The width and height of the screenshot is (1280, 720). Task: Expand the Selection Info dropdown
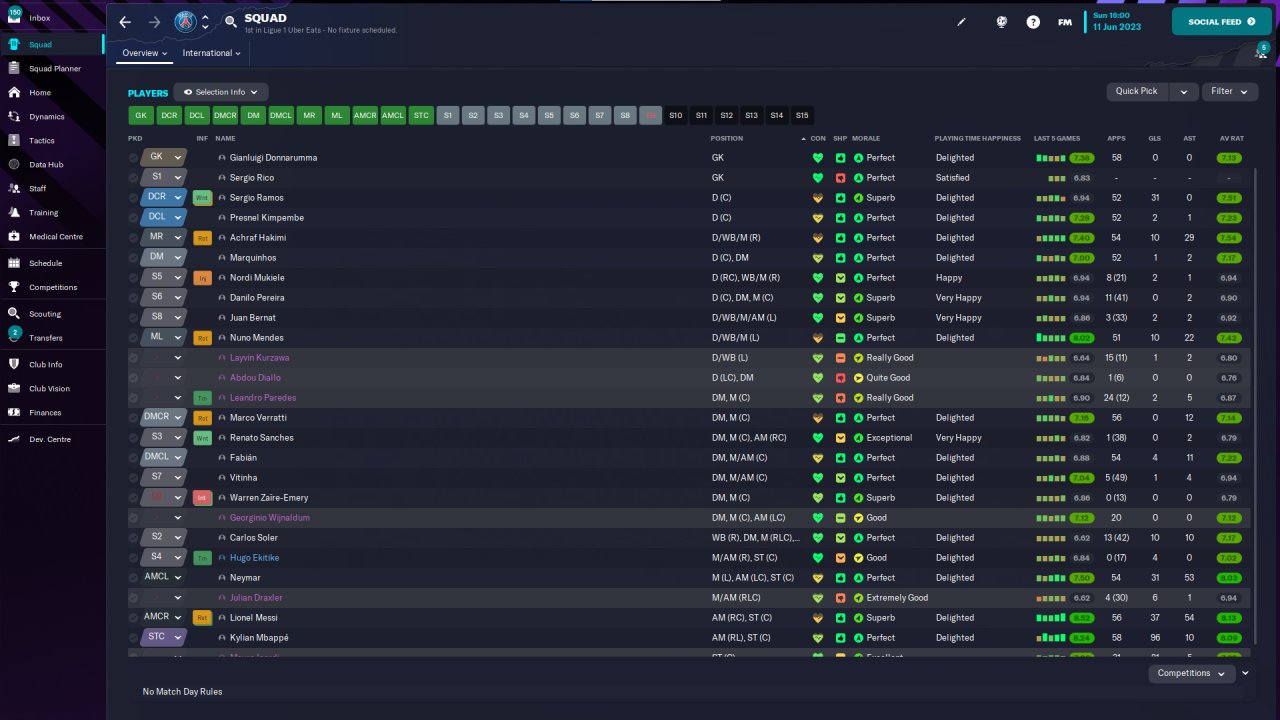coord(221,92)
